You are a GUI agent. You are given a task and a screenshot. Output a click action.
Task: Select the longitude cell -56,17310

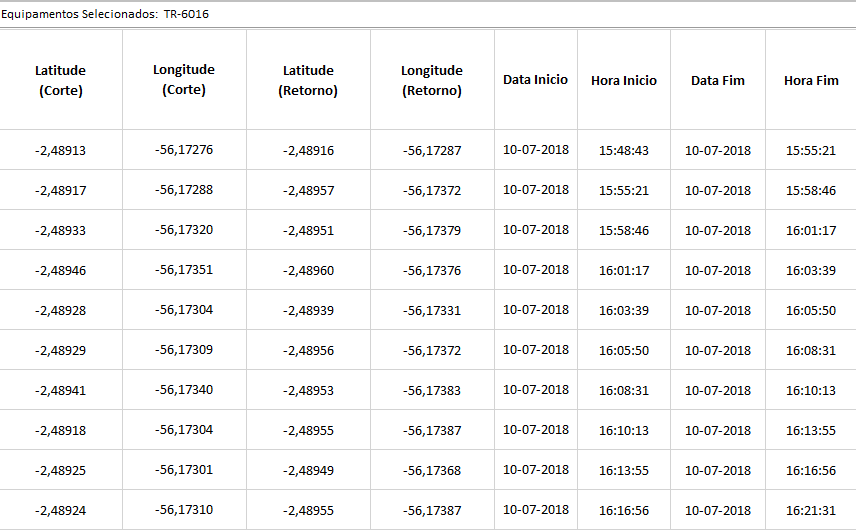[x=184, y=510]
